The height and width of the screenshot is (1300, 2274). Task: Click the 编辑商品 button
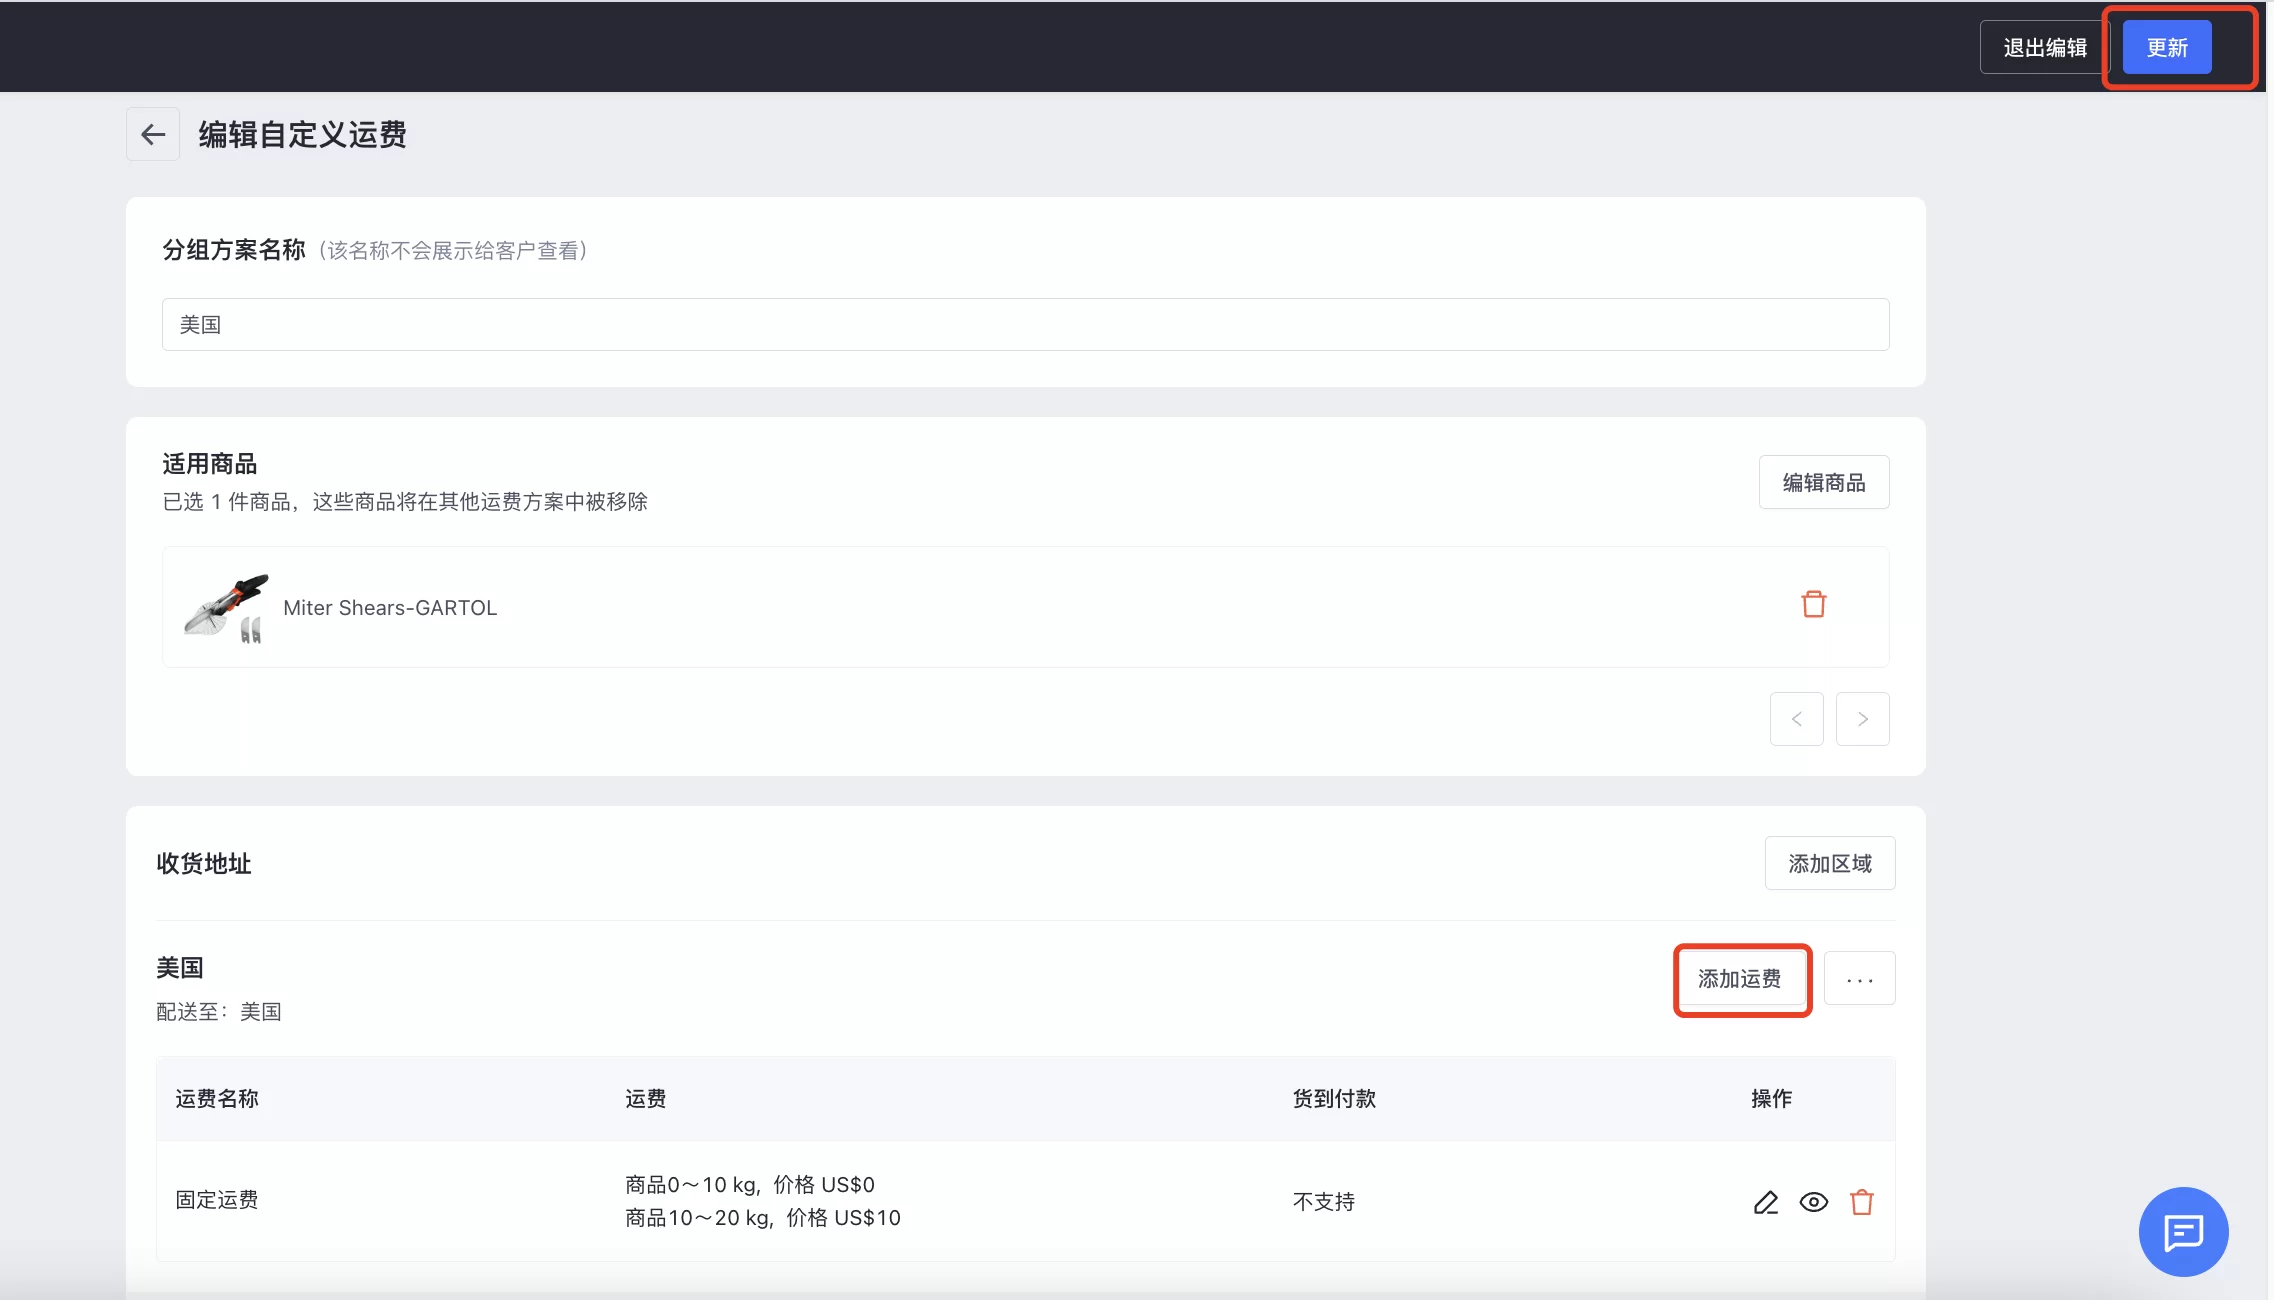tap(1822, 481)
